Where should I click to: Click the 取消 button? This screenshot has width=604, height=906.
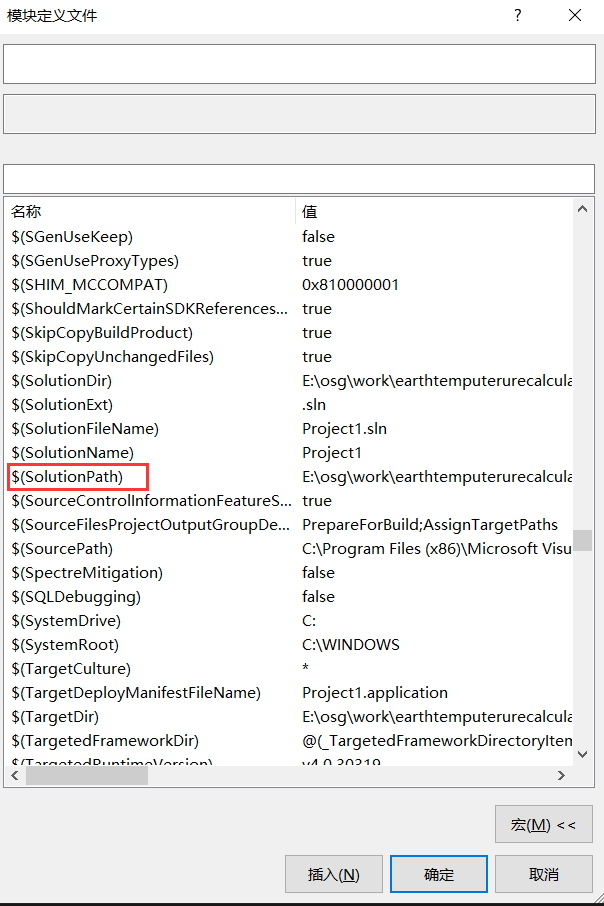click(541, 873)
